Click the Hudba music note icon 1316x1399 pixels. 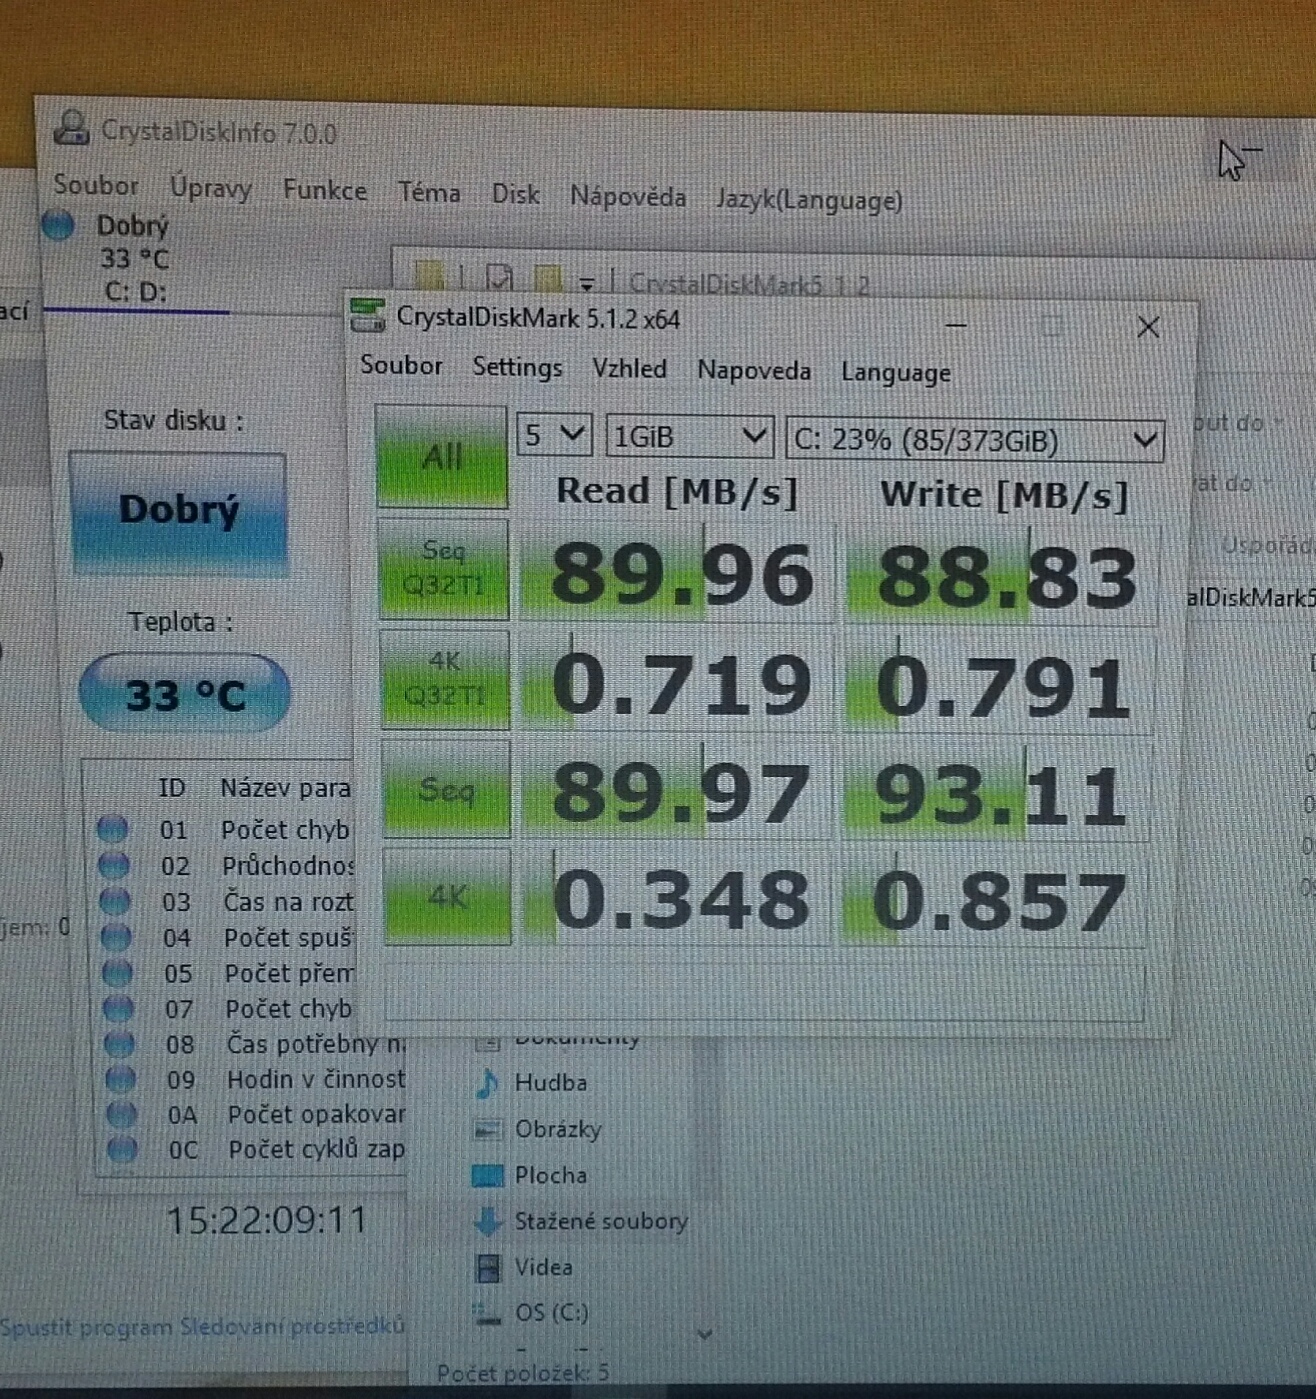coord(487,1082)
